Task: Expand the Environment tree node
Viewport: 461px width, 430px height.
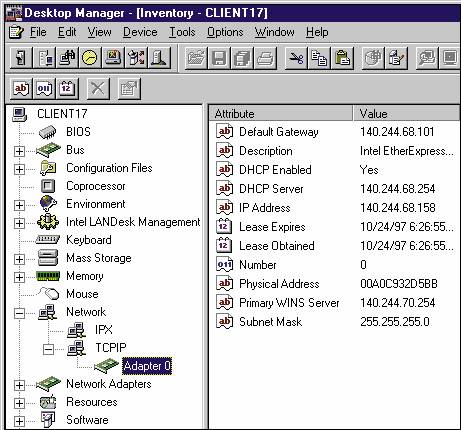Action: (19, 205)
